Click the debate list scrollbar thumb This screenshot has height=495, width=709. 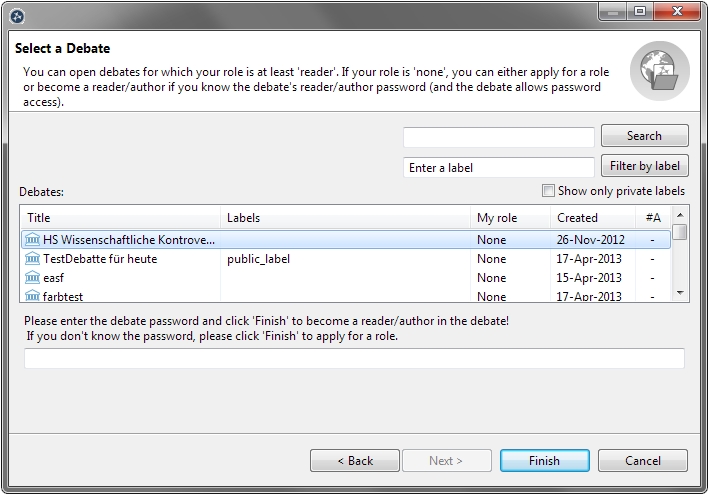[x=680, y=232]
